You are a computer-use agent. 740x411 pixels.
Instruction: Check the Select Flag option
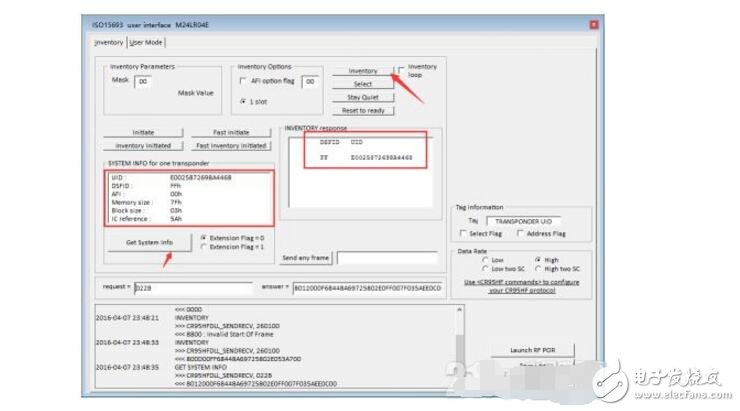pyautogui.click(x=463, y=233)
